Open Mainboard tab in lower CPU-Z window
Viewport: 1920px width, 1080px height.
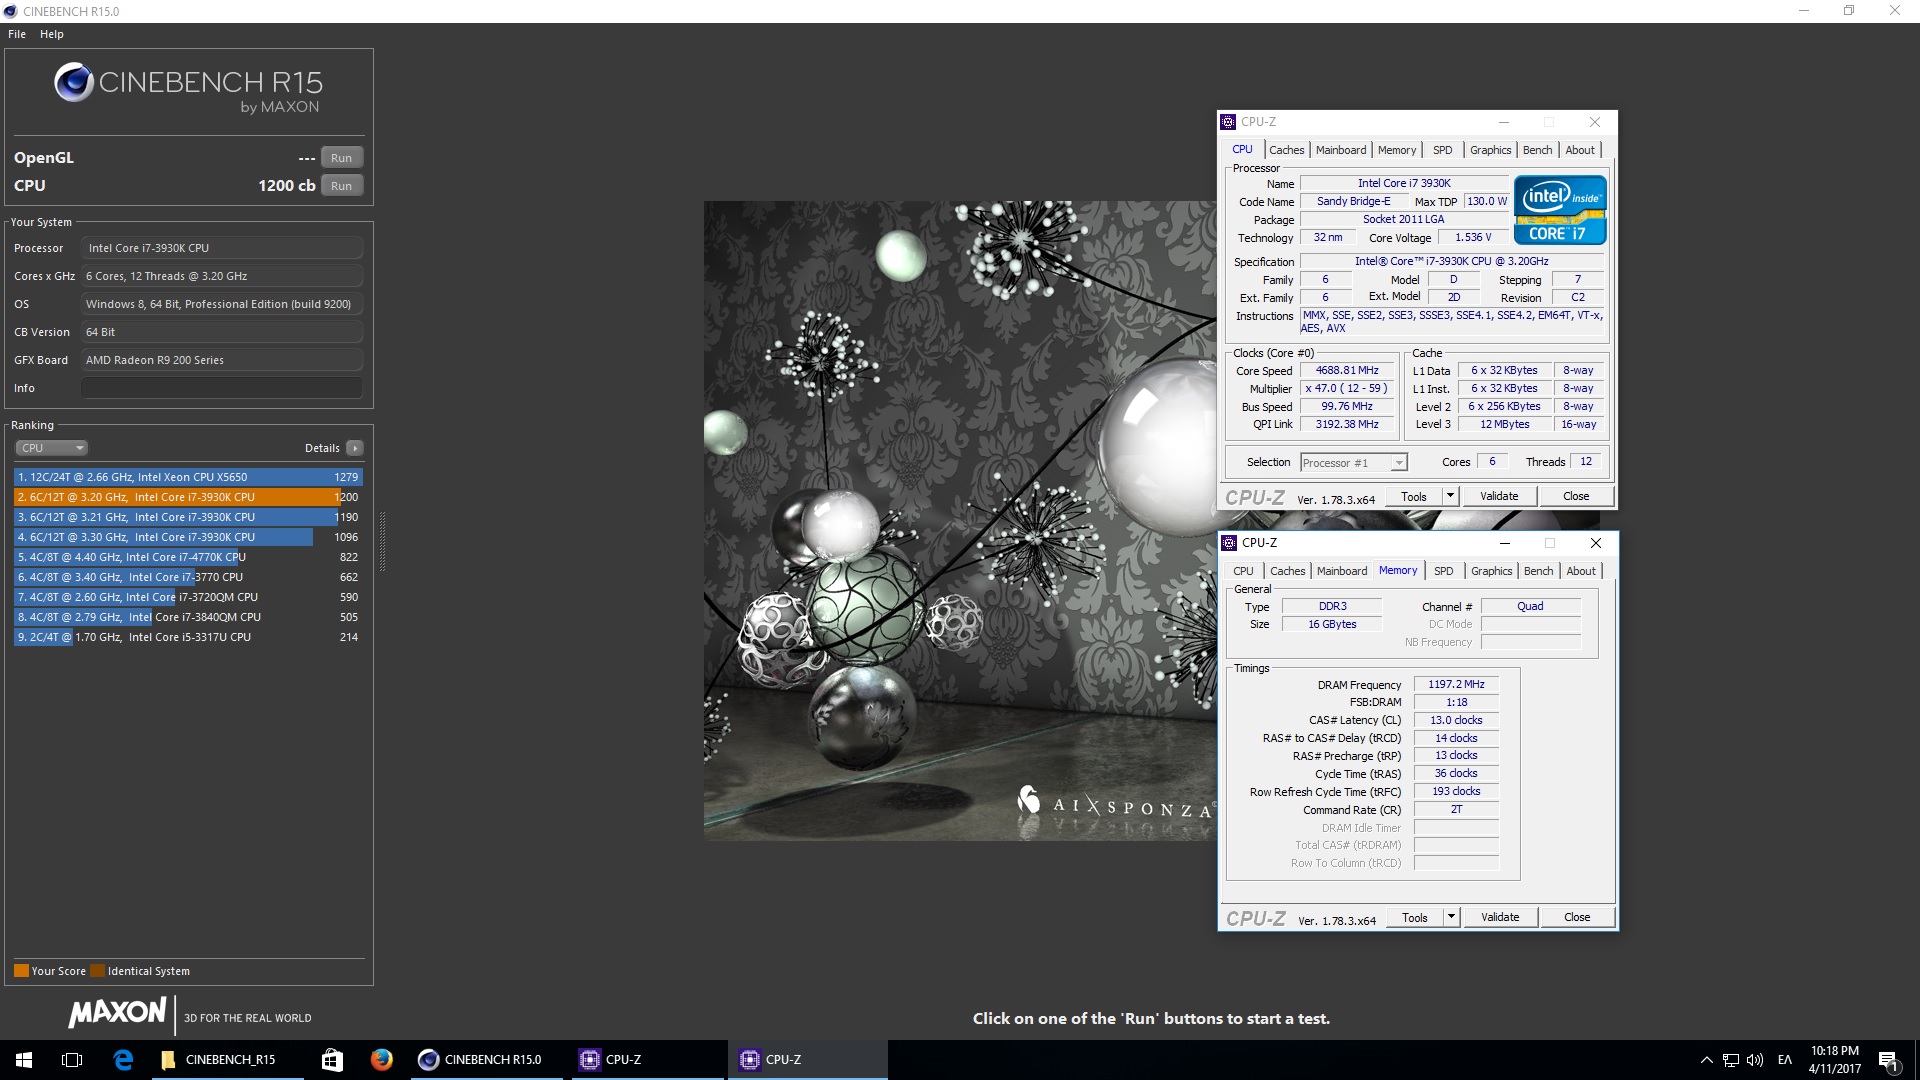point(1342,571)
